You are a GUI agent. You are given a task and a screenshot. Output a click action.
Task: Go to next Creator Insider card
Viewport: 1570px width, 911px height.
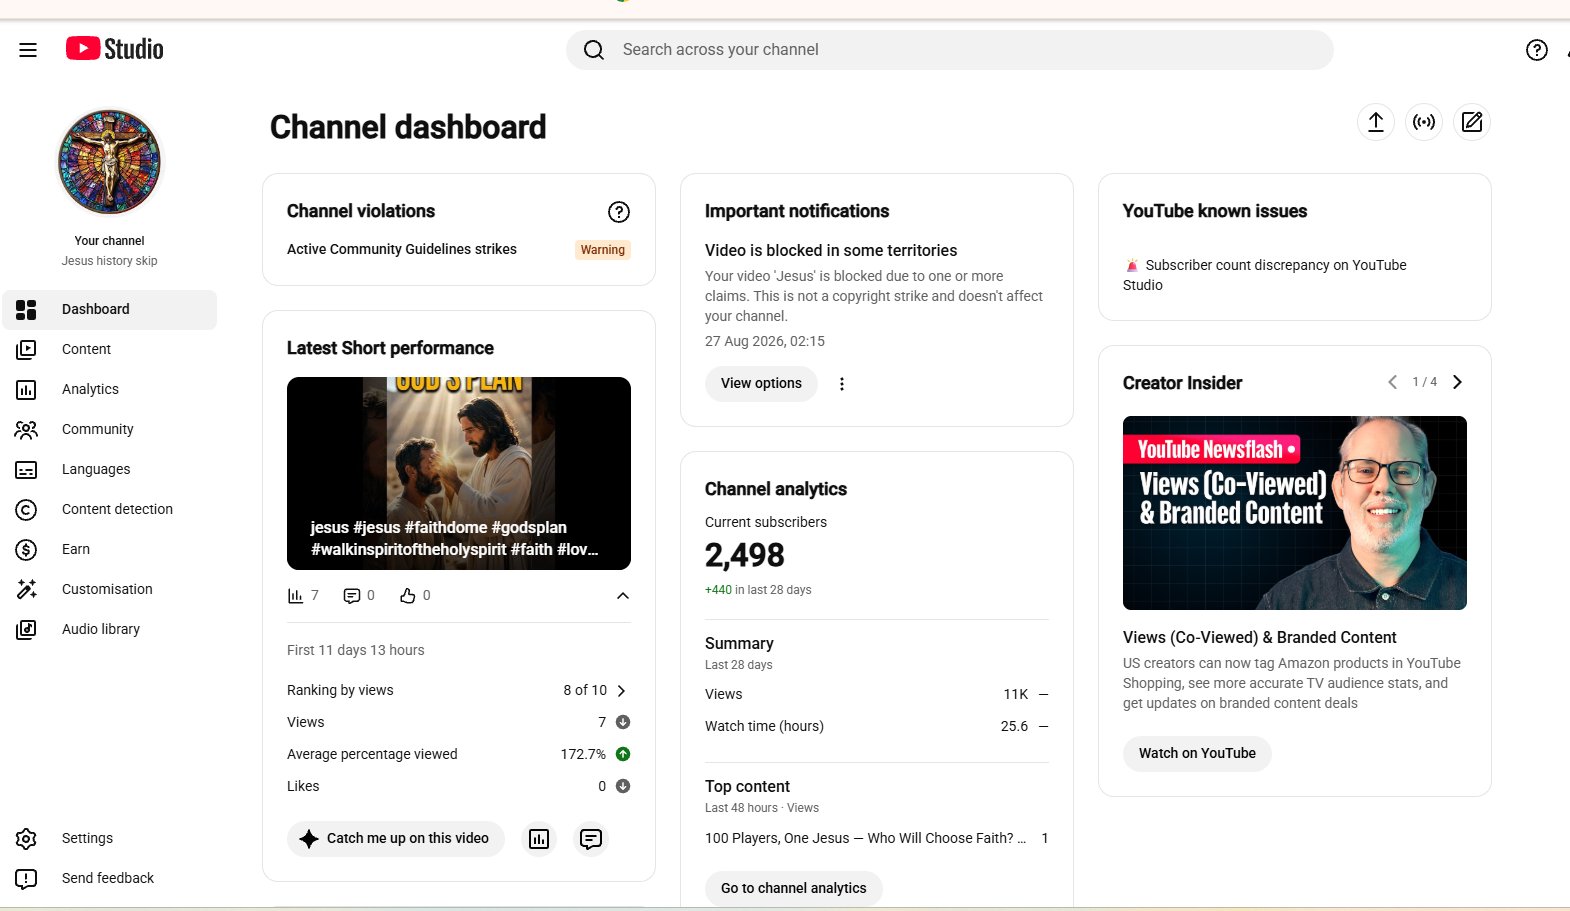tap(1457, 382)
